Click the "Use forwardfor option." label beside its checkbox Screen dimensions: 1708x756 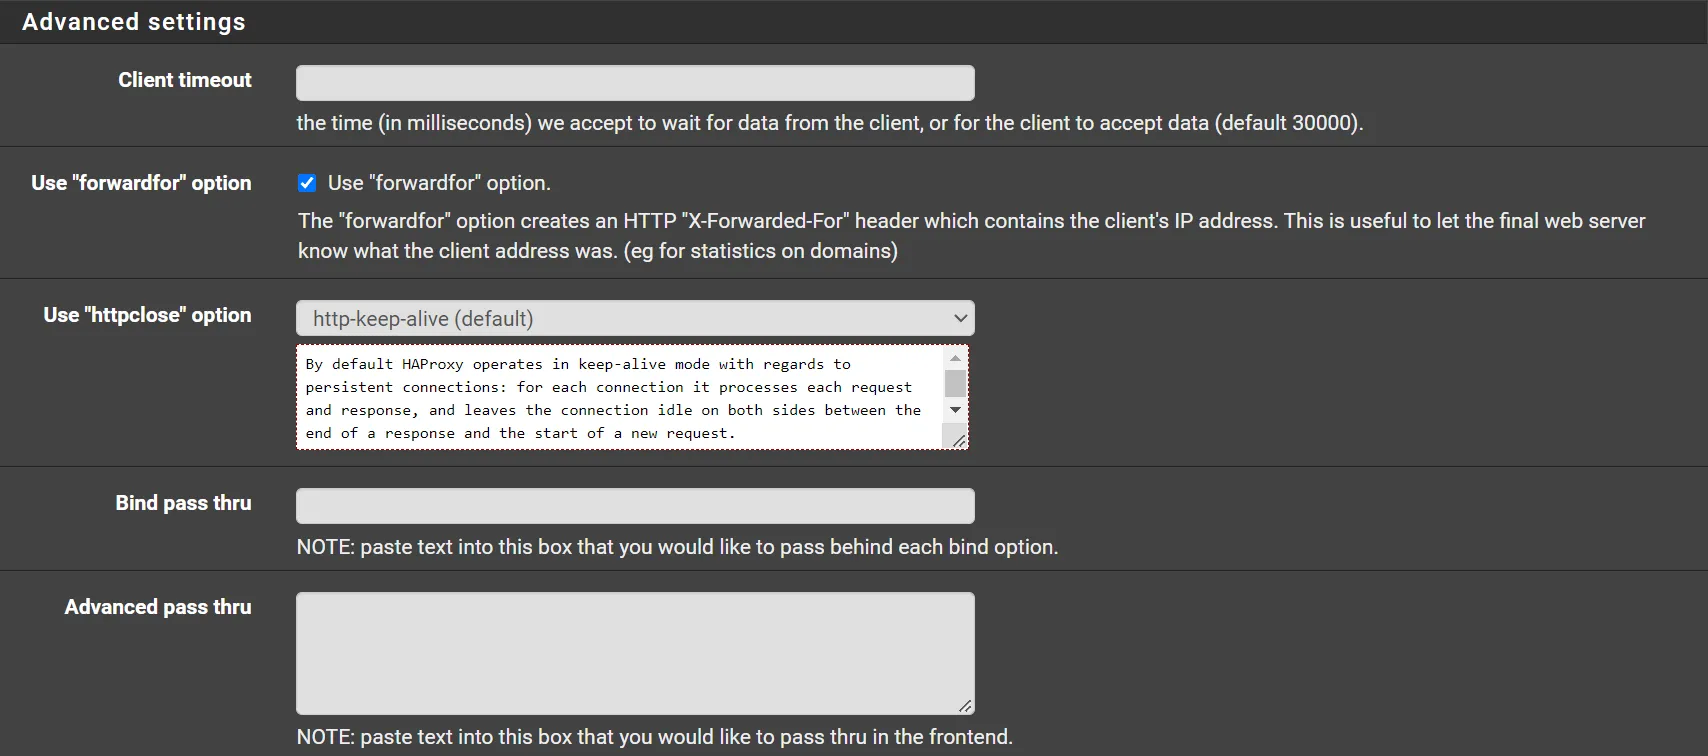click(438, 182)
